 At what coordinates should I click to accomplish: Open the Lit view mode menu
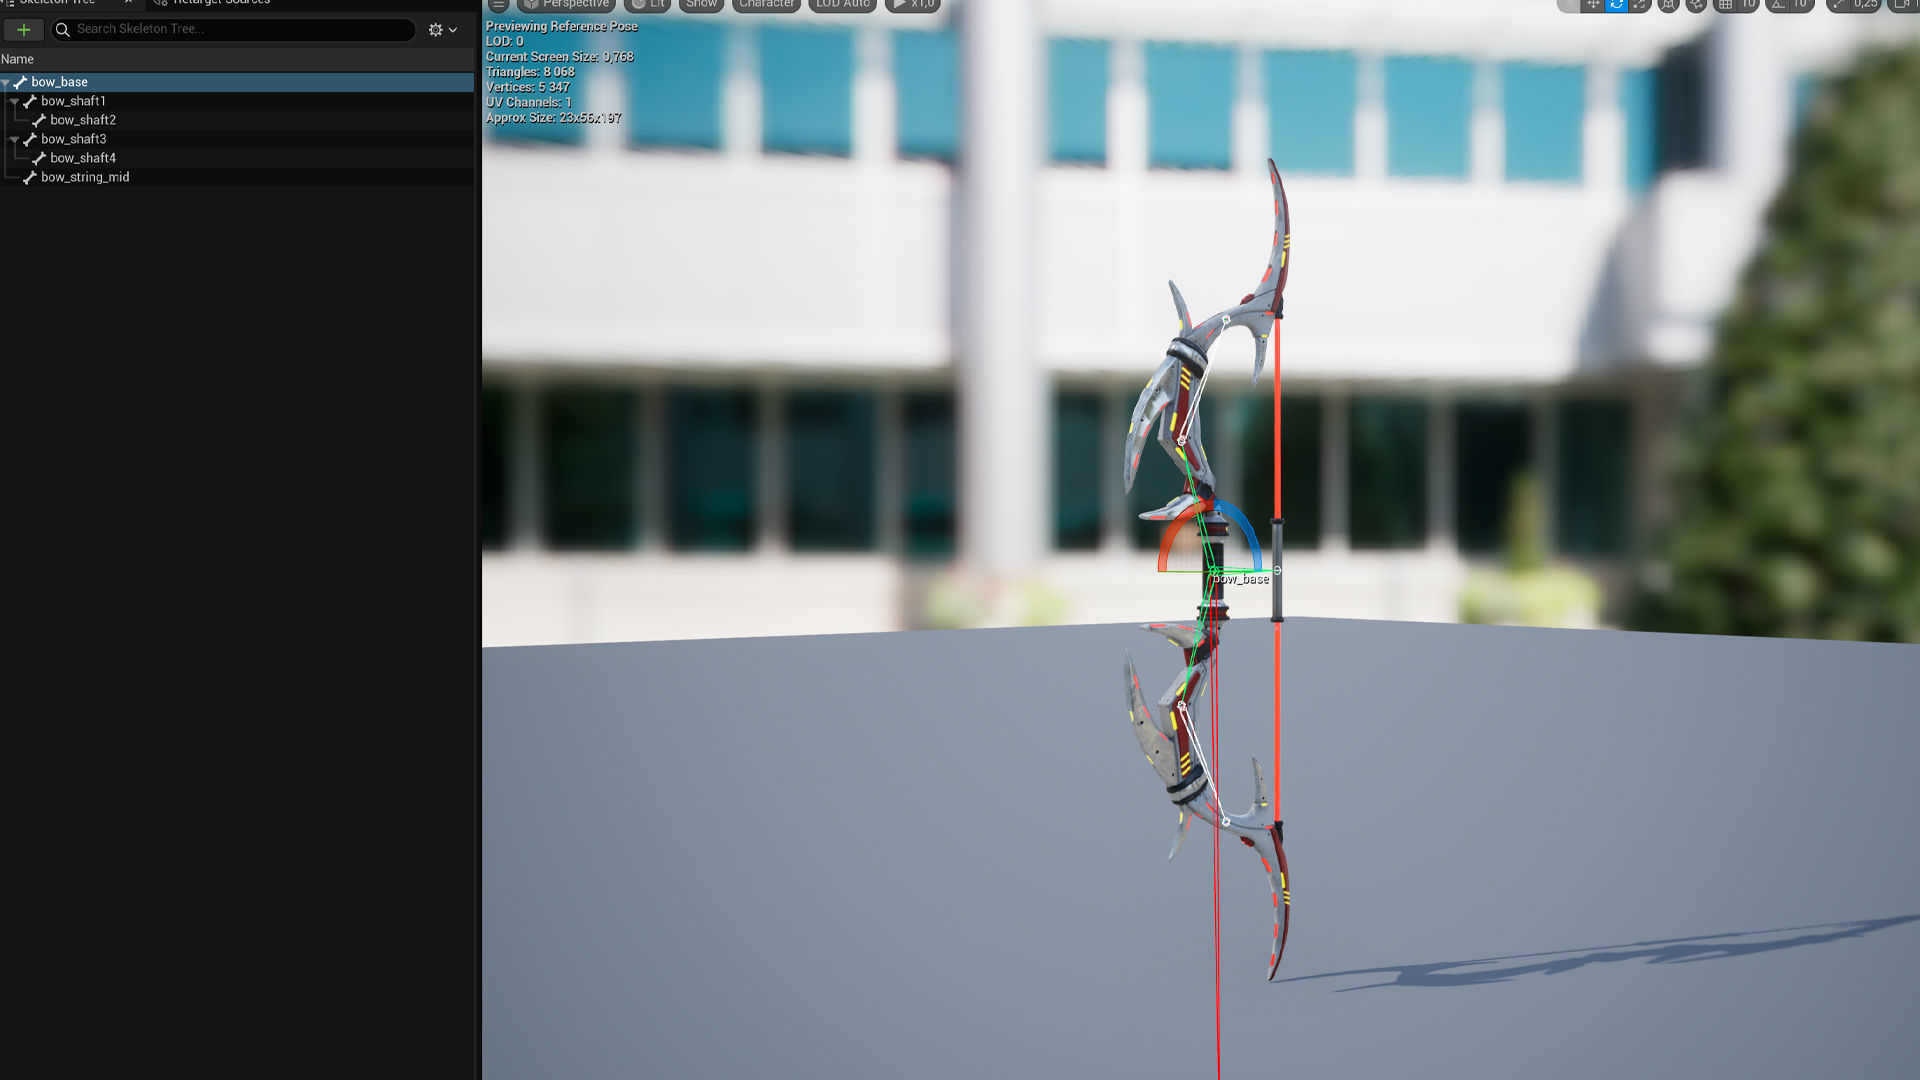point(647,5)
